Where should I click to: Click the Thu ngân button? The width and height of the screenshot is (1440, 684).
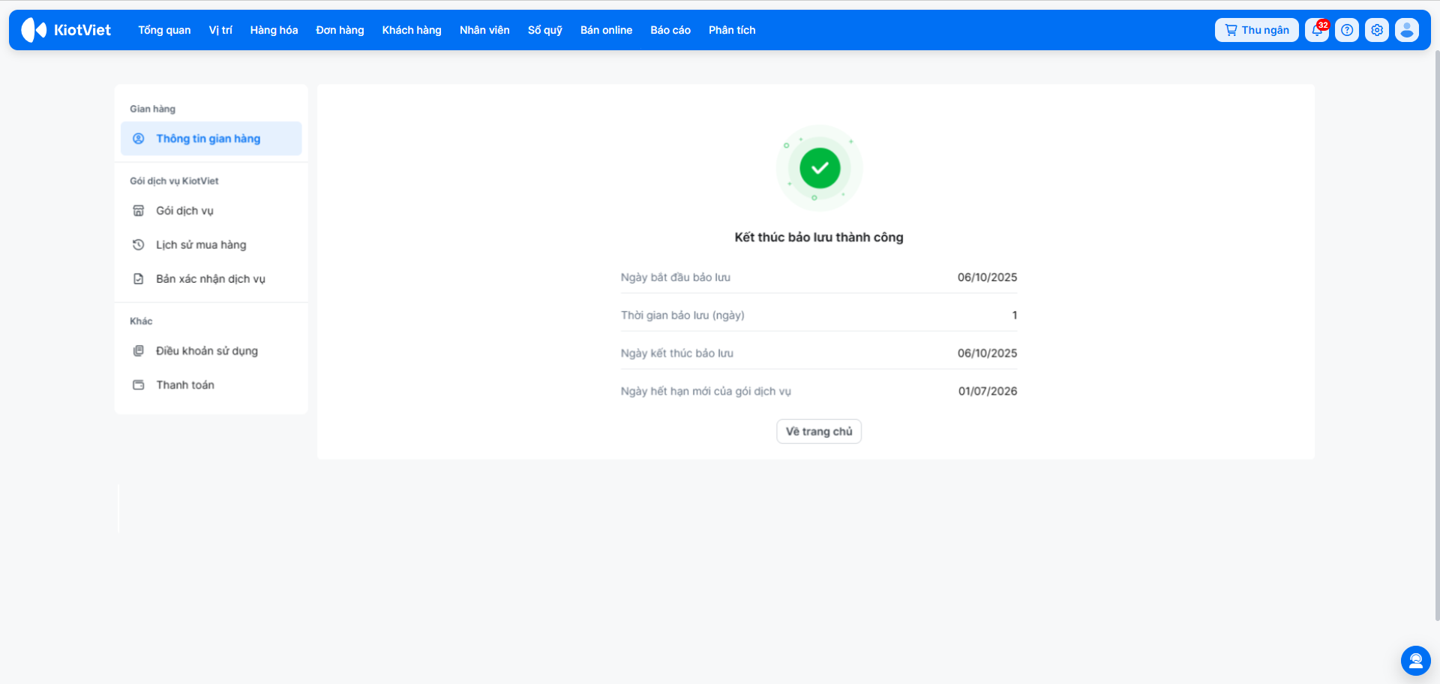pos(1257,30)
